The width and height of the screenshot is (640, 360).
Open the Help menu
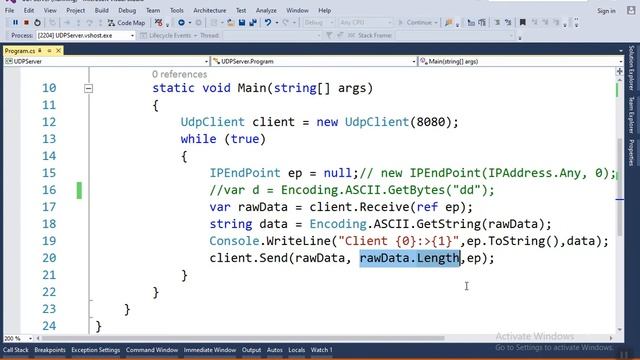pyautogui.click(x=324, y=11)
